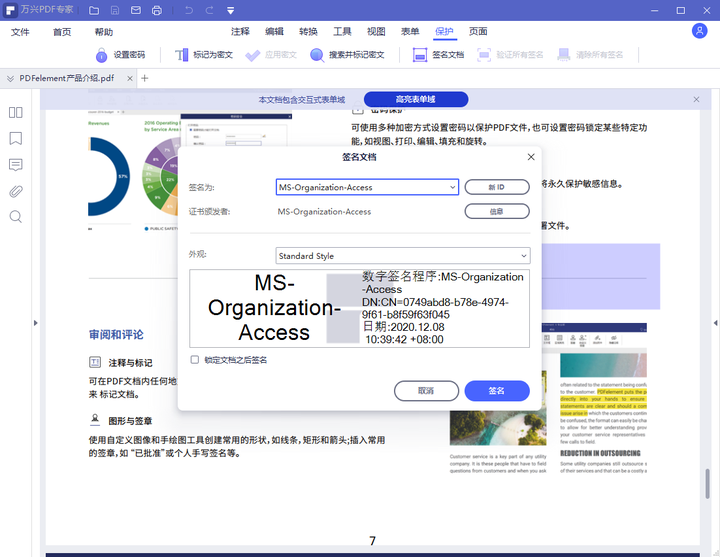Click 取消 button in dialog
The width and height of the screenshot is (720, 557).
(x=426, y=391)
